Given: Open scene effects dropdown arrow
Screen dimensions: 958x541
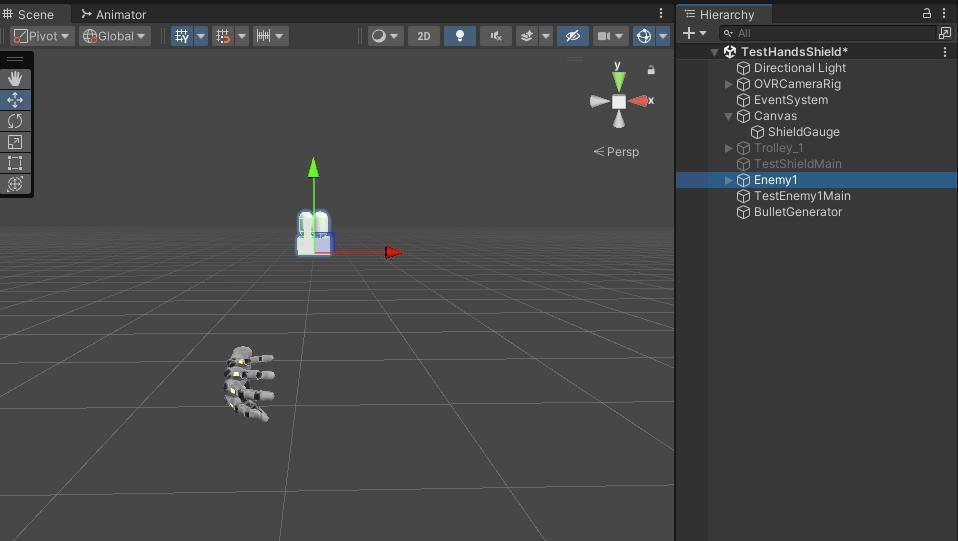Looking at the screenshot, I should (x=546, y=36).
